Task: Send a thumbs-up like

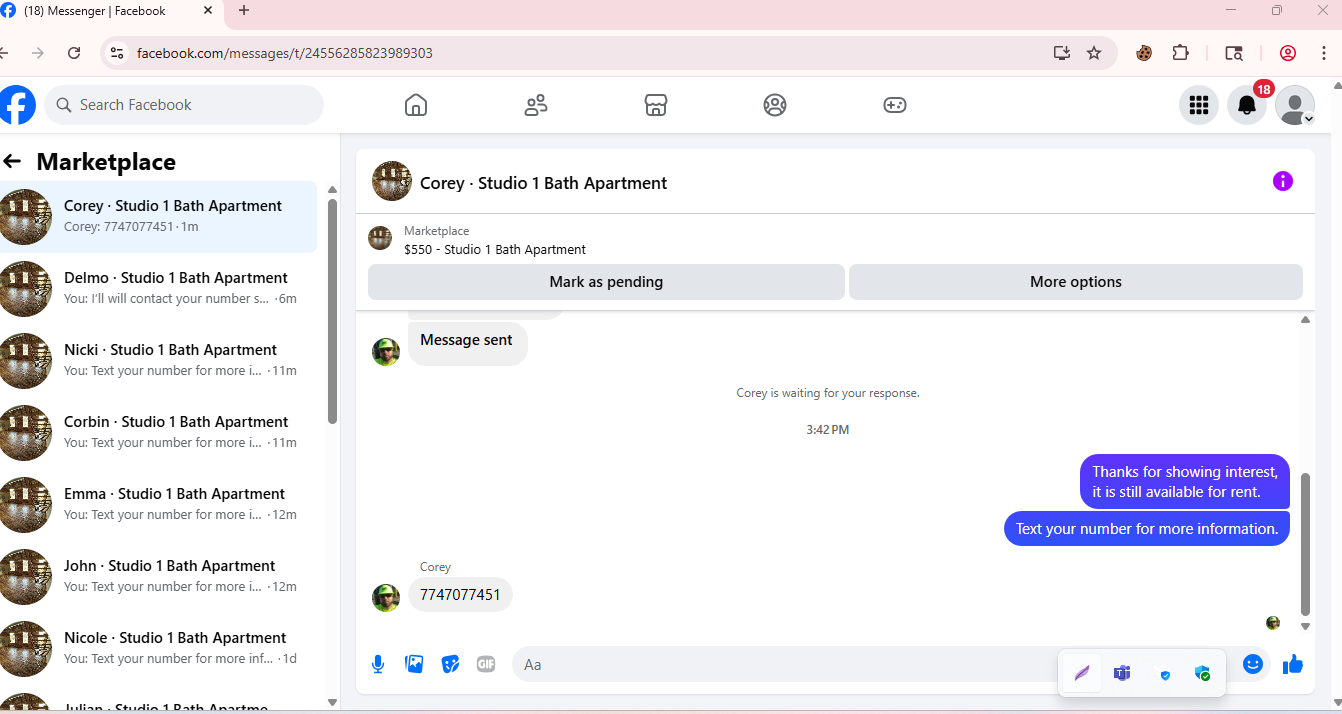Action: 1293,664
